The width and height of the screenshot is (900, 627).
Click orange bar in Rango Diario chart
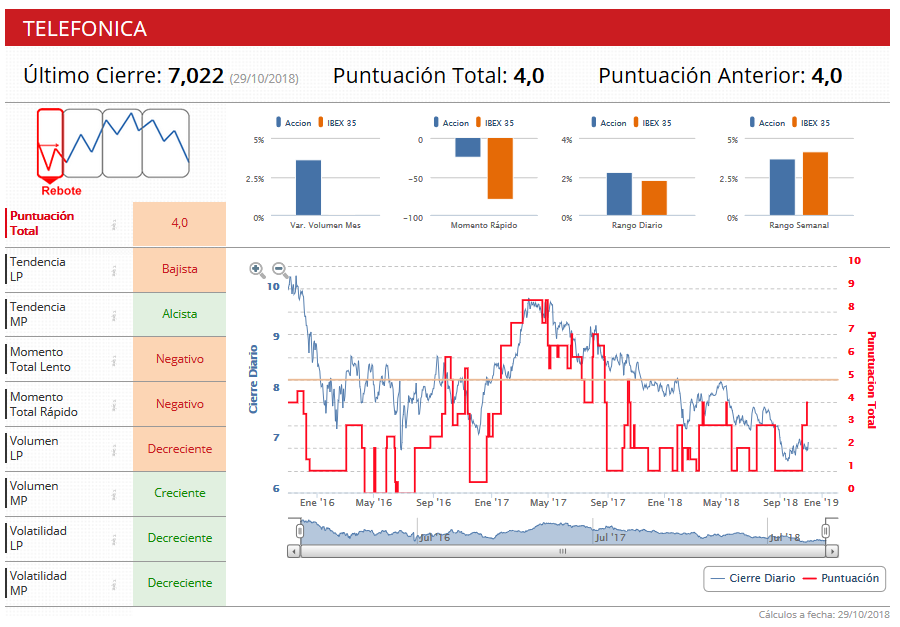tap(654, 198)
